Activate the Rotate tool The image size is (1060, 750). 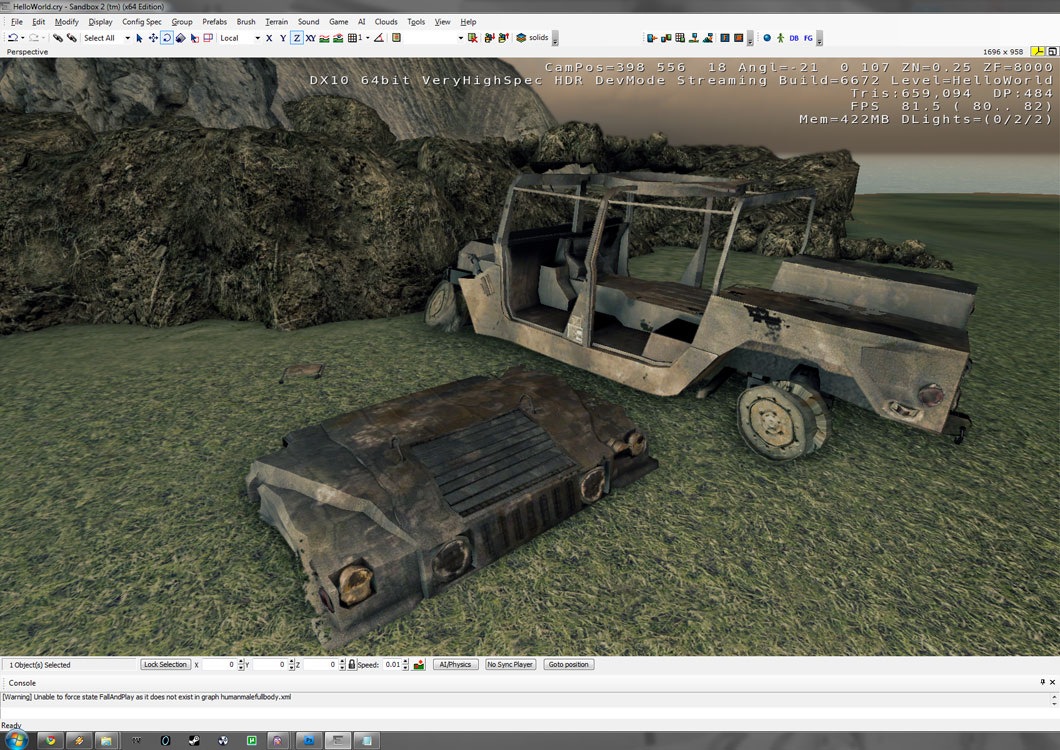coord(166,38)
